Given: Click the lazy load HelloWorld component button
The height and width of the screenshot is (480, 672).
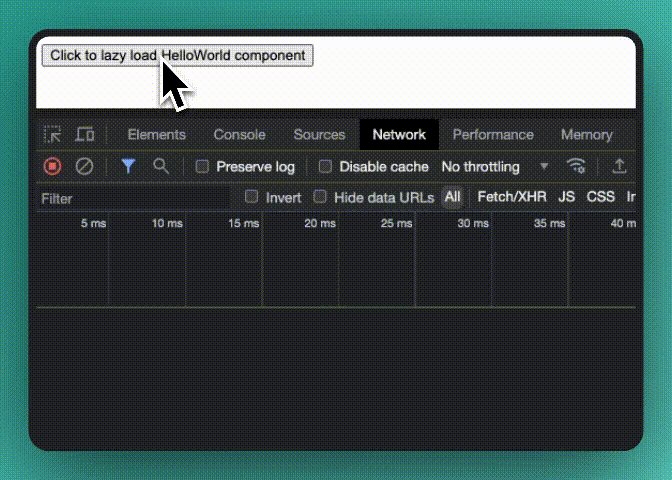Looking at the screenshot, I should (x=177, y=55).
